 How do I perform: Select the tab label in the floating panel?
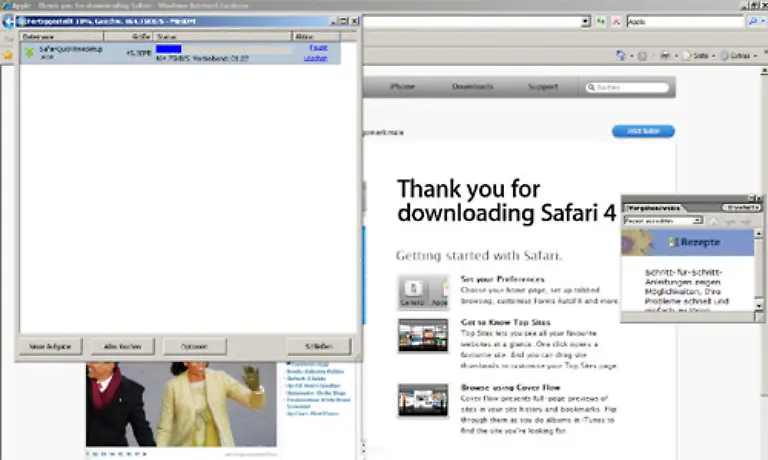(653, 208)
